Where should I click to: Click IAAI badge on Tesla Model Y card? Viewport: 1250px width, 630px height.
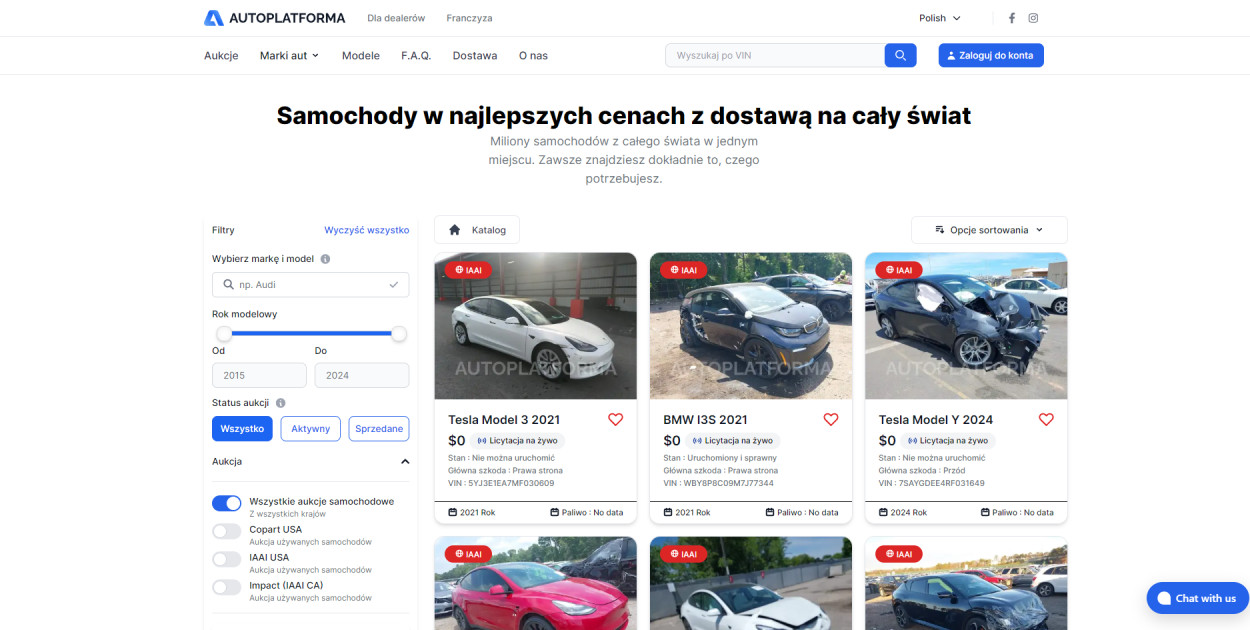click(898, 270)
